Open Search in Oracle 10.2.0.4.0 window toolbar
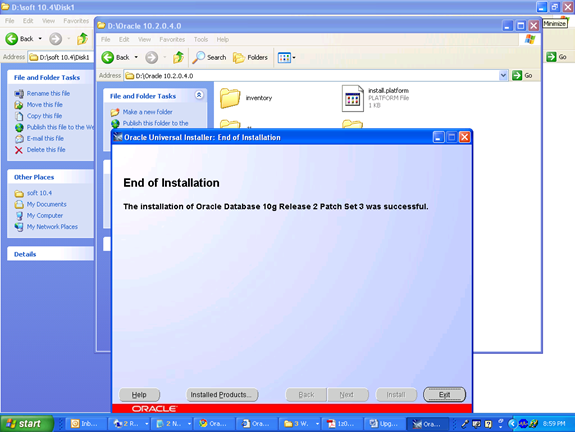 point(209,57)
